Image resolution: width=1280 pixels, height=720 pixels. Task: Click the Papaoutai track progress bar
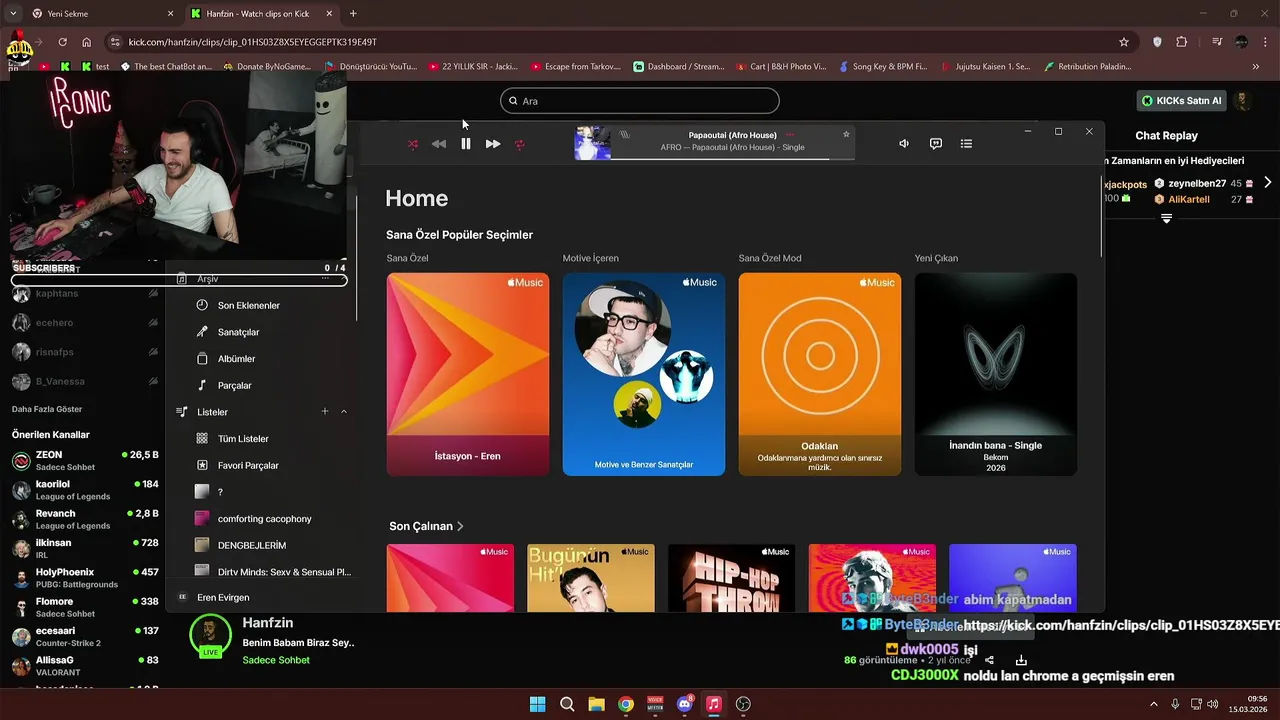click(x=731, y=158)
